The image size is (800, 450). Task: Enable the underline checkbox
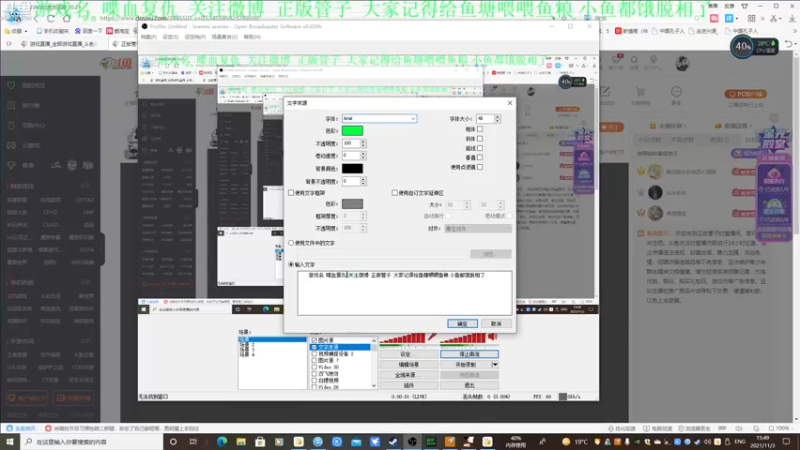tap(480, 148)
